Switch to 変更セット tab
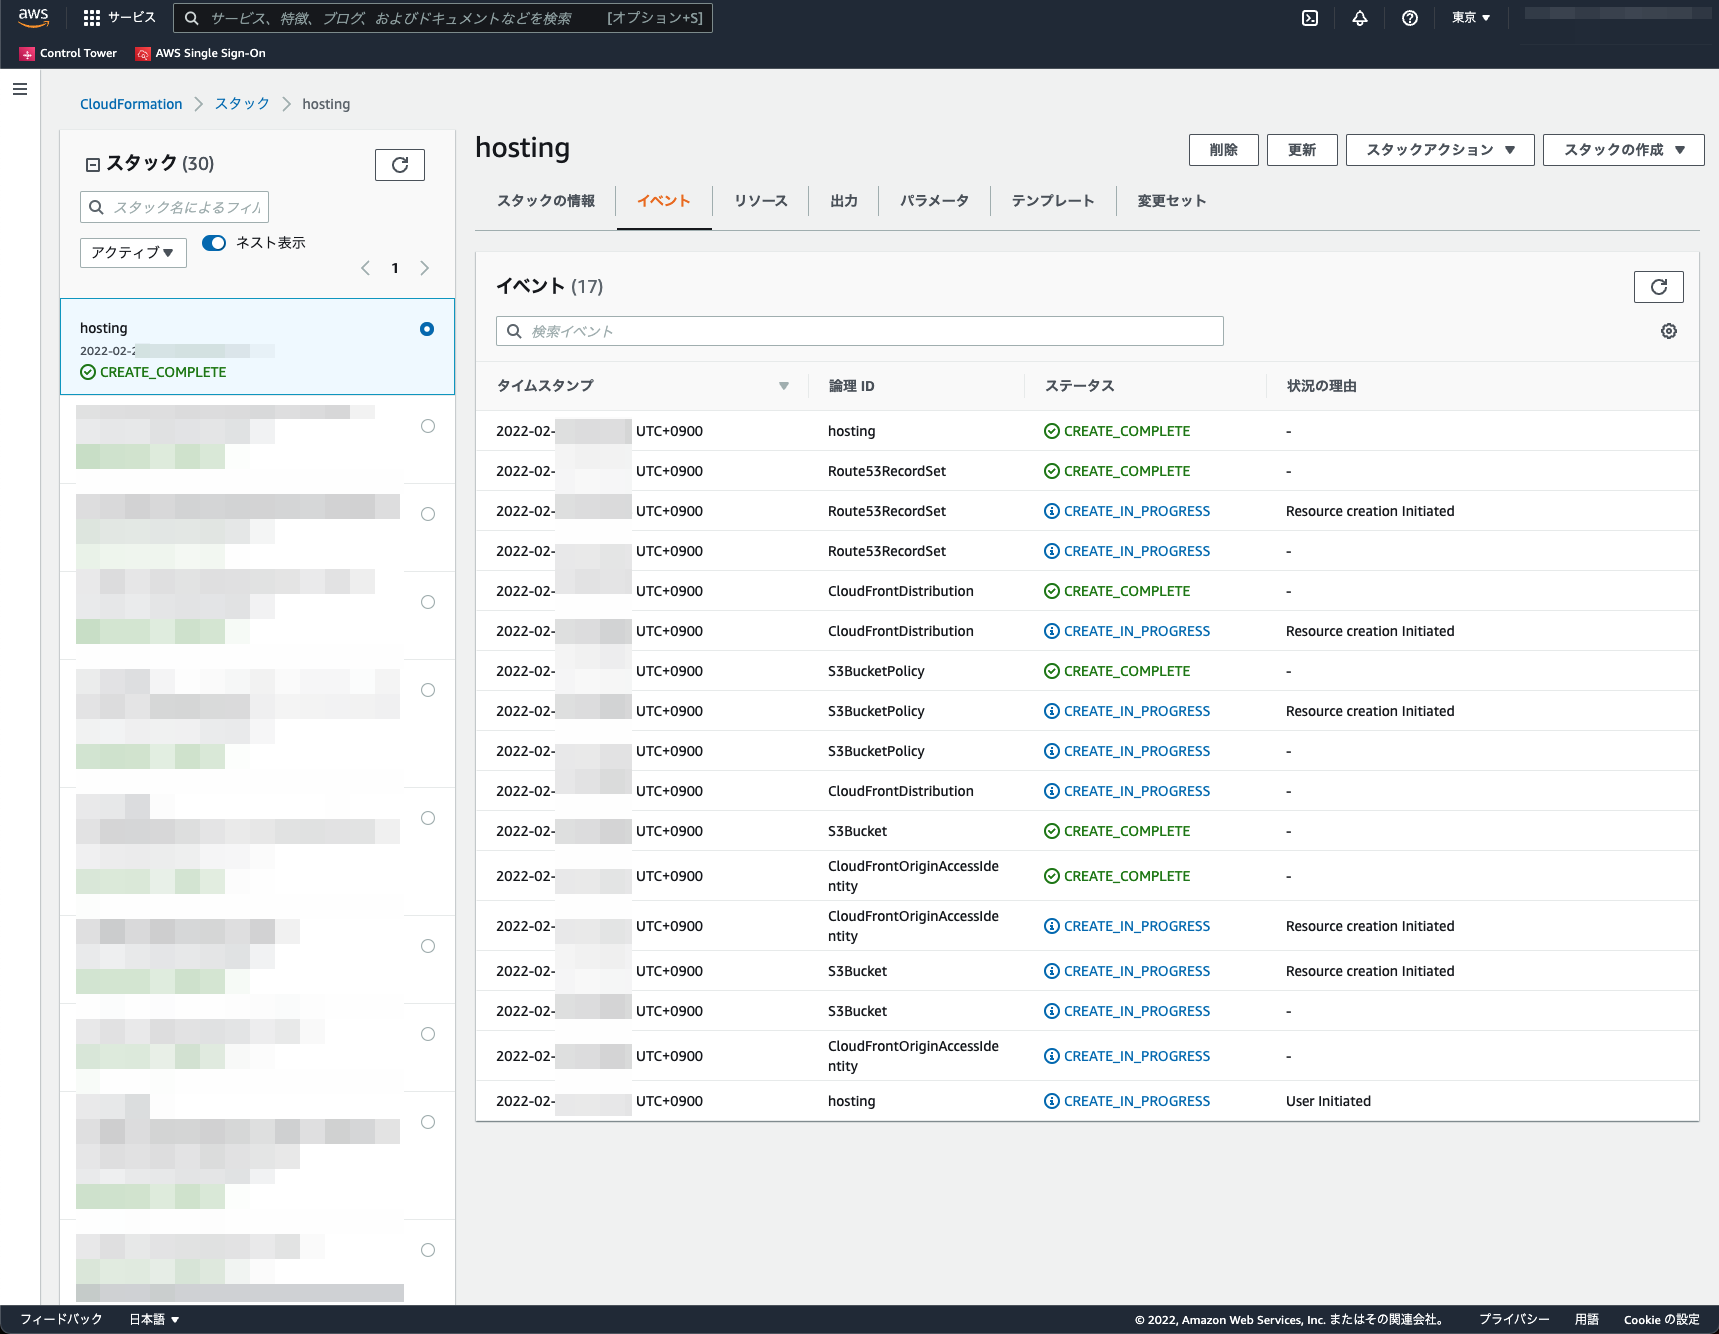1719x1334 pixels. pyautogui.click(x=1172, y=201)
